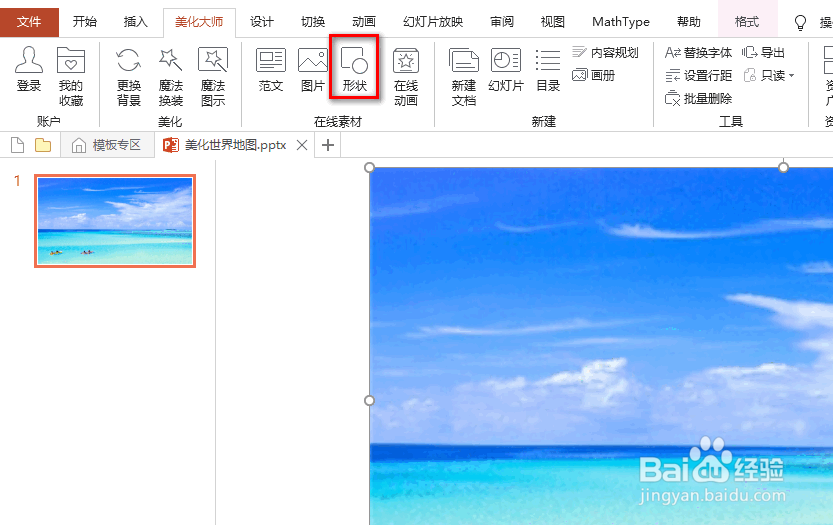Add a new tab with plus button
833x525 pixels.
[x=328, y=145]
